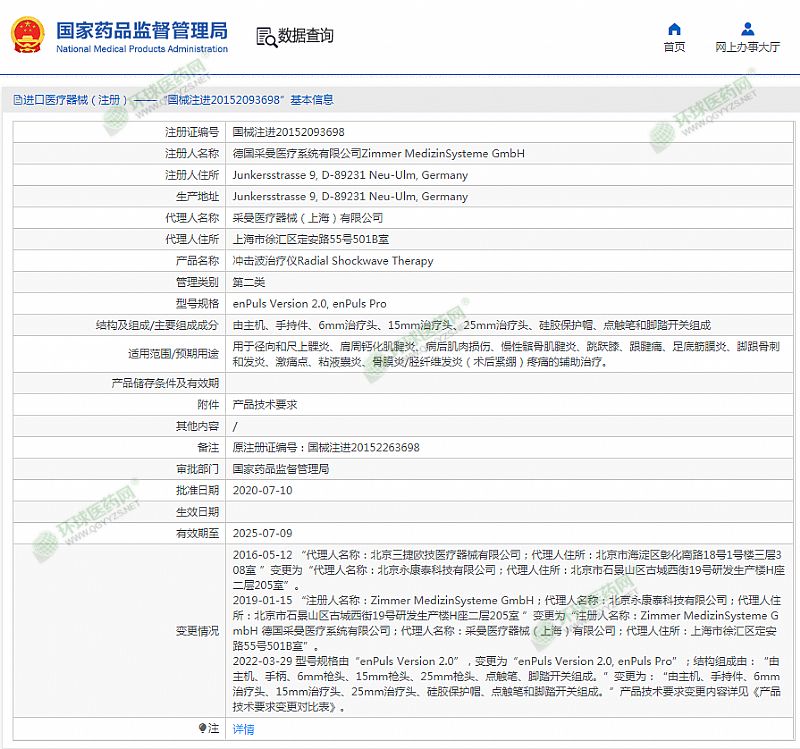Click the expiry date 2025-07-09
This screenshot has width=800, height=749.
click(x=262, y=533)
